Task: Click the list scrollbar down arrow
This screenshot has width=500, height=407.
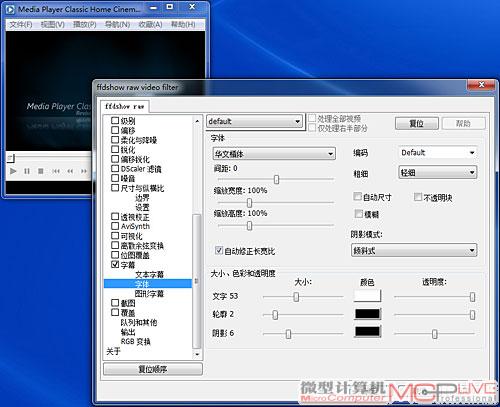Action: (197, 354)
